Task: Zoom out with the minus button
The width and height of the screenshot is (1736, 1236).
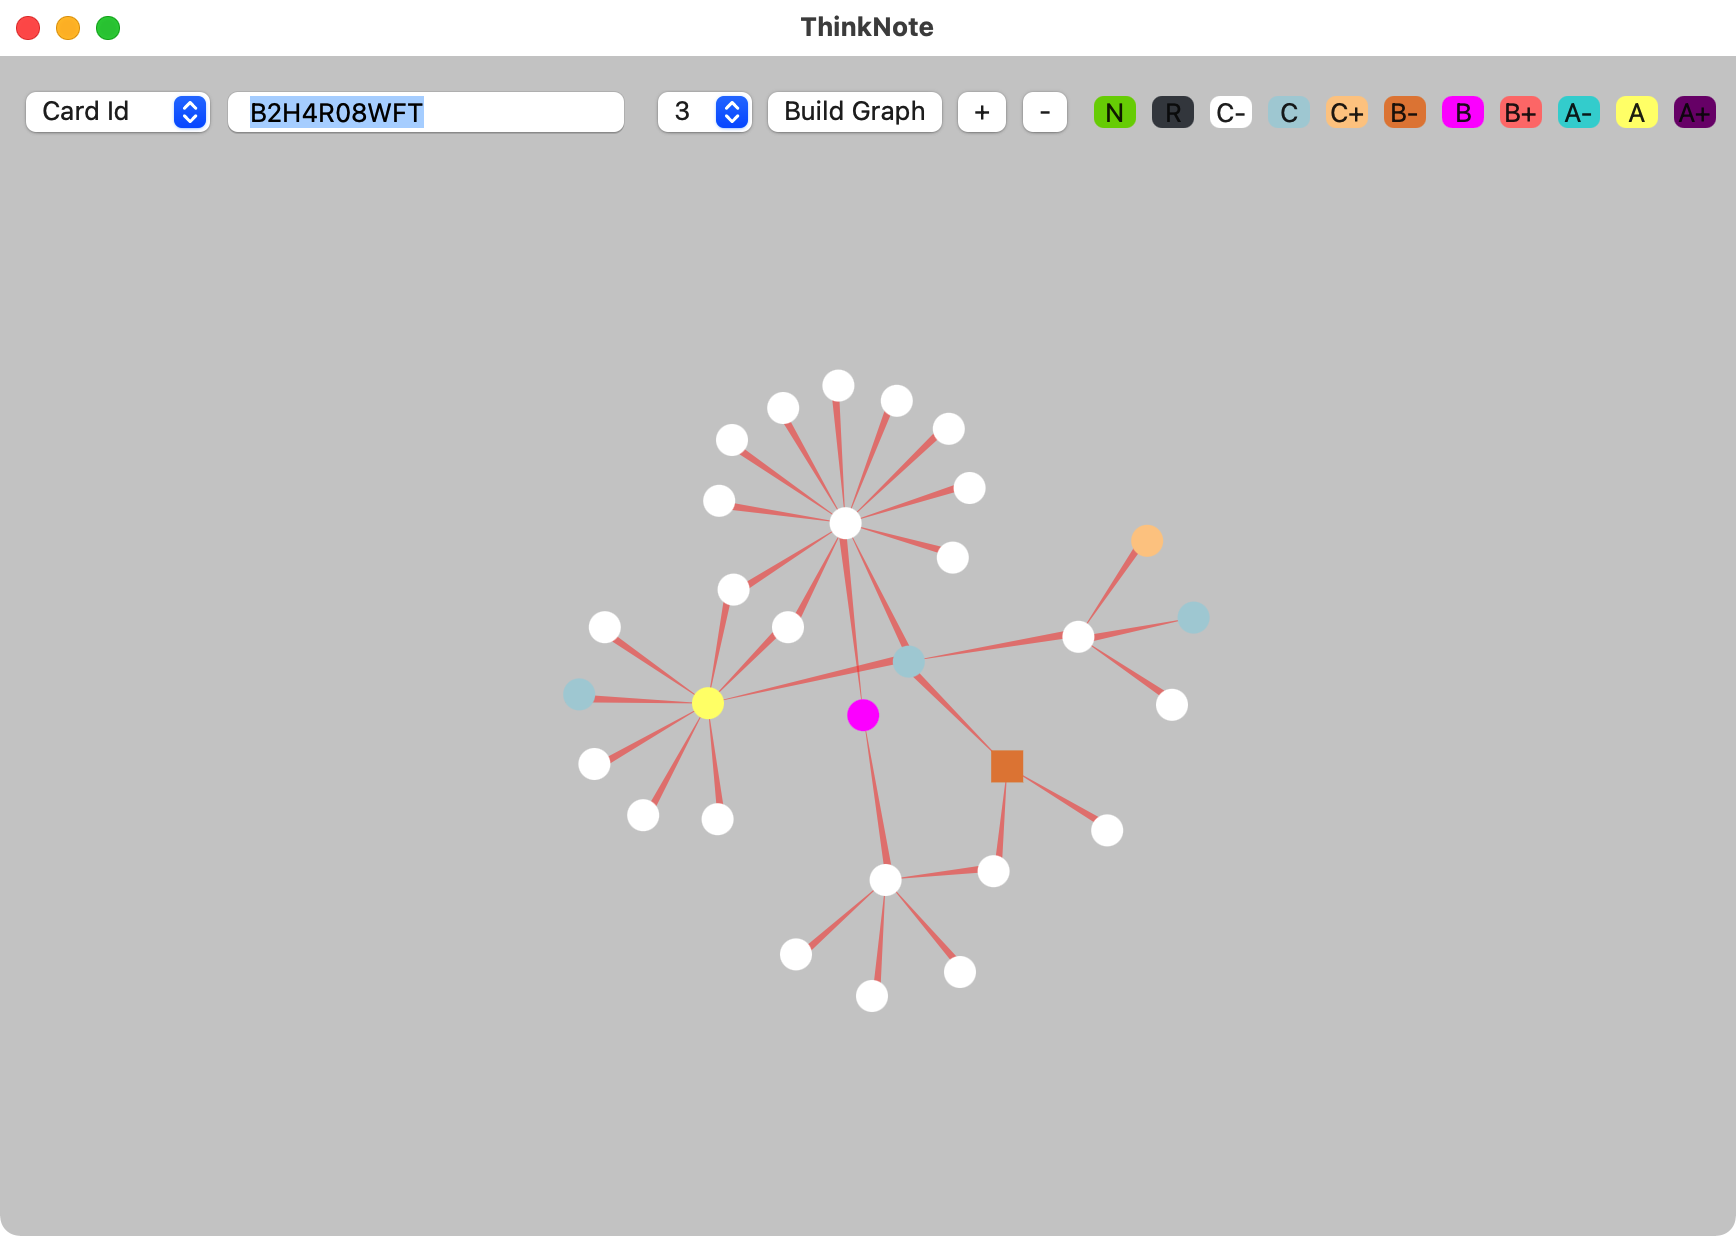Action: 1044,112
